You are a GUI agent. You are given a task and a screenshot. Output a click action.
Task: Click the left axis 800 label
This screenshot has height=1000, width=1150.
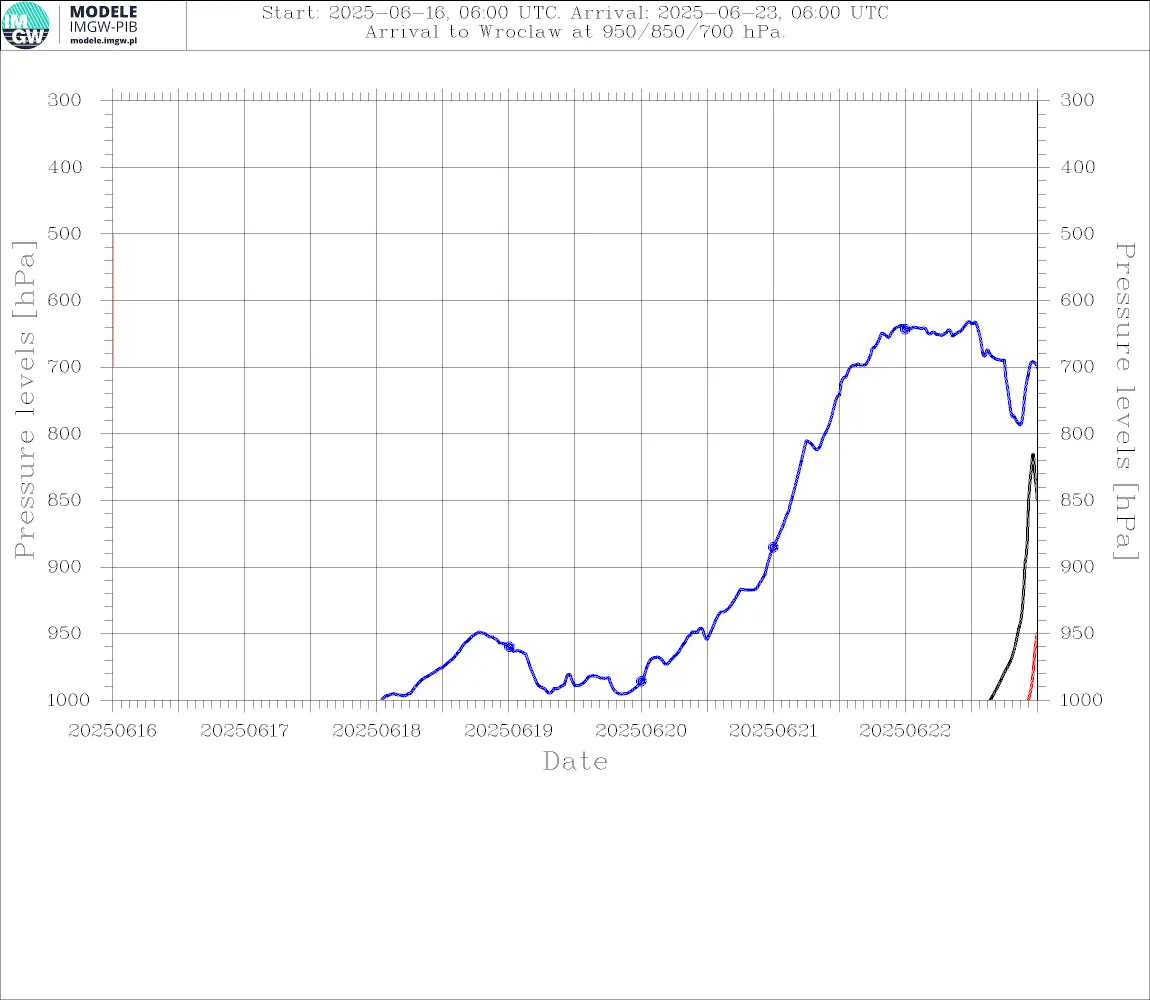[65, 433]
